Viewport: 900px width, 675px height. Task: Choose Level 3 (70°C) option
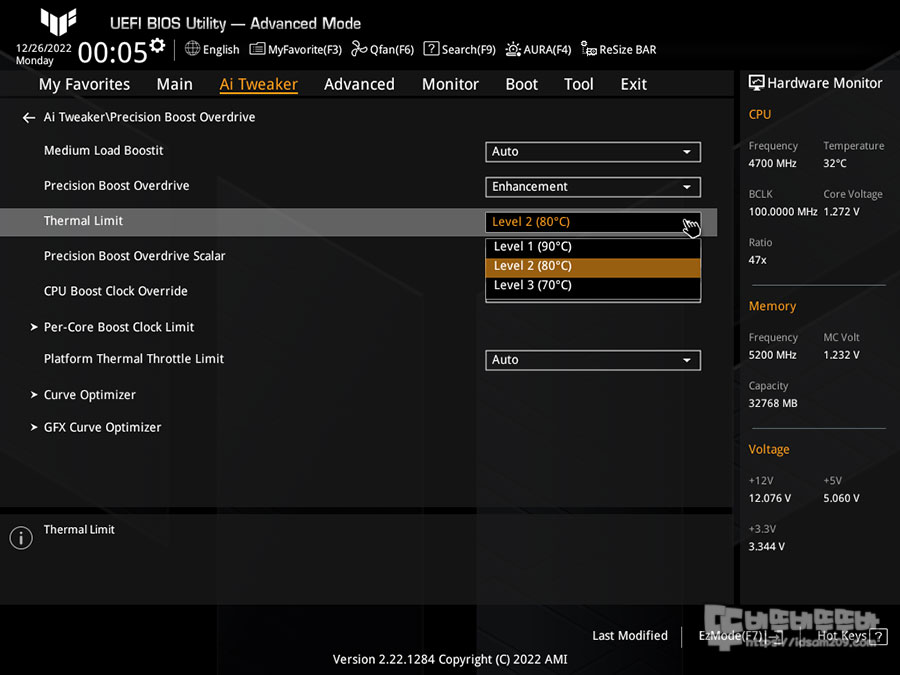pyautogui.click(x=593, y=285)
